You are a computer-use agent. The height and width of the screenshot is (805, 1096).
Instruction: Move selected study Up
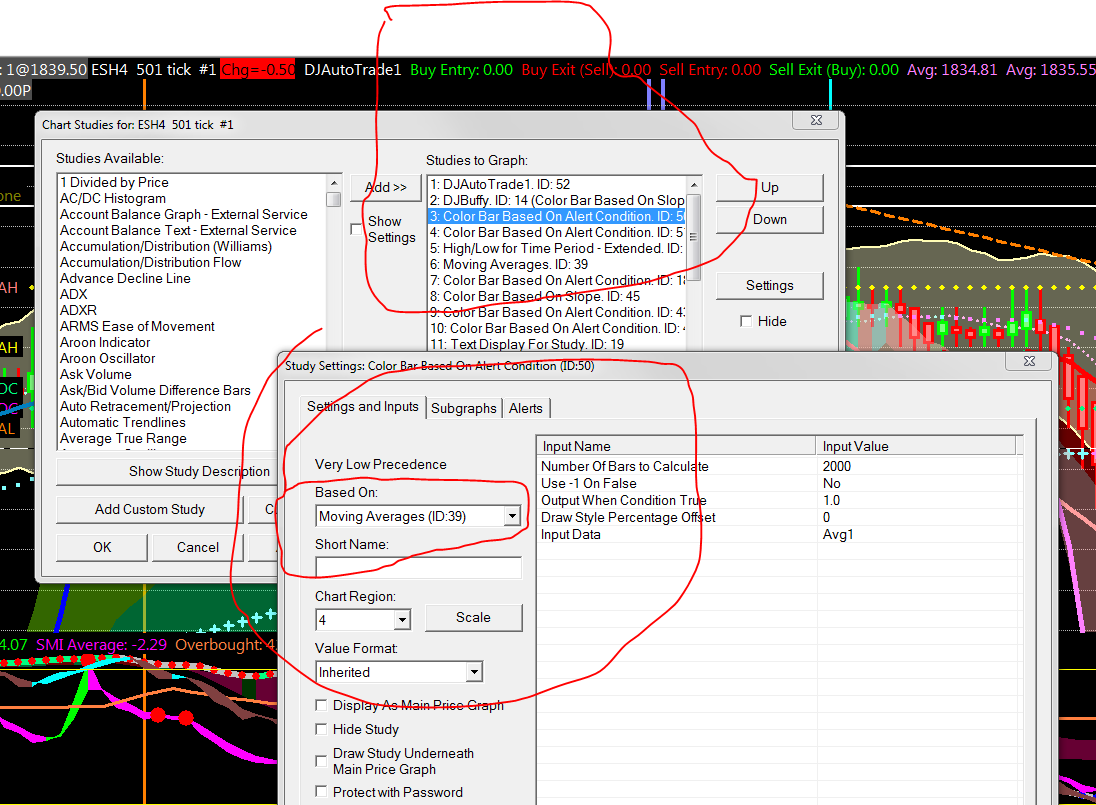point(769,187)
